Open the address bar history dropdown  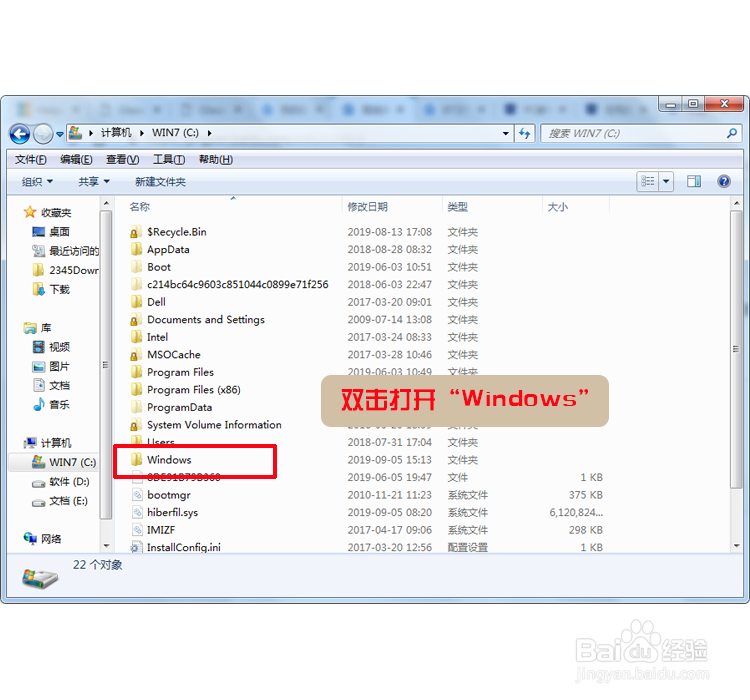(x=506, y=133)
